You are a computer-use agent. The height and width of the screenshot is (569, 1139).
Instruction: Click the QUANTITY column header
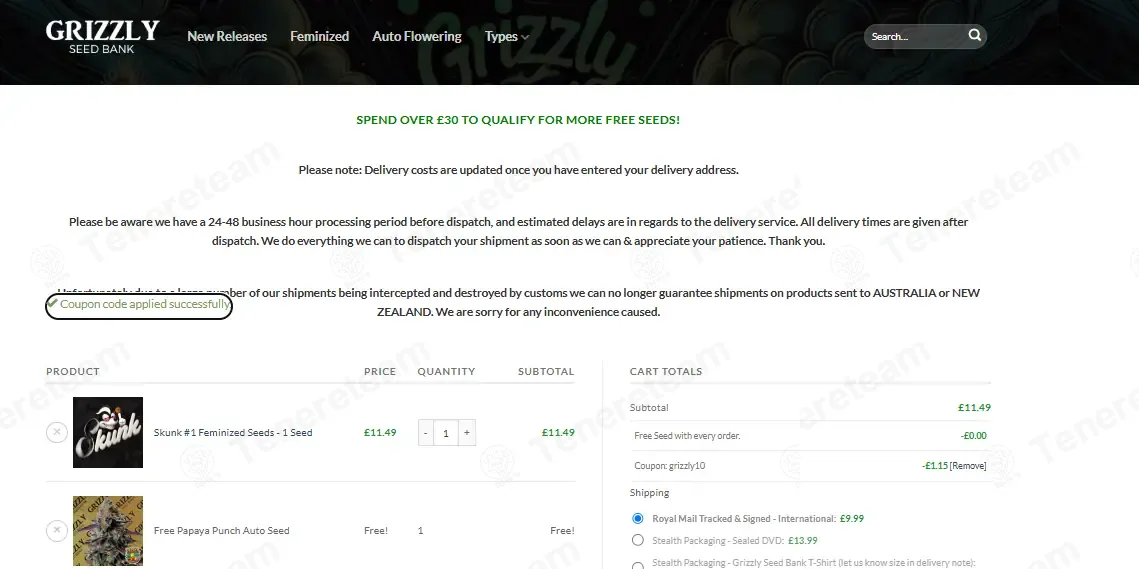point(446,371)
